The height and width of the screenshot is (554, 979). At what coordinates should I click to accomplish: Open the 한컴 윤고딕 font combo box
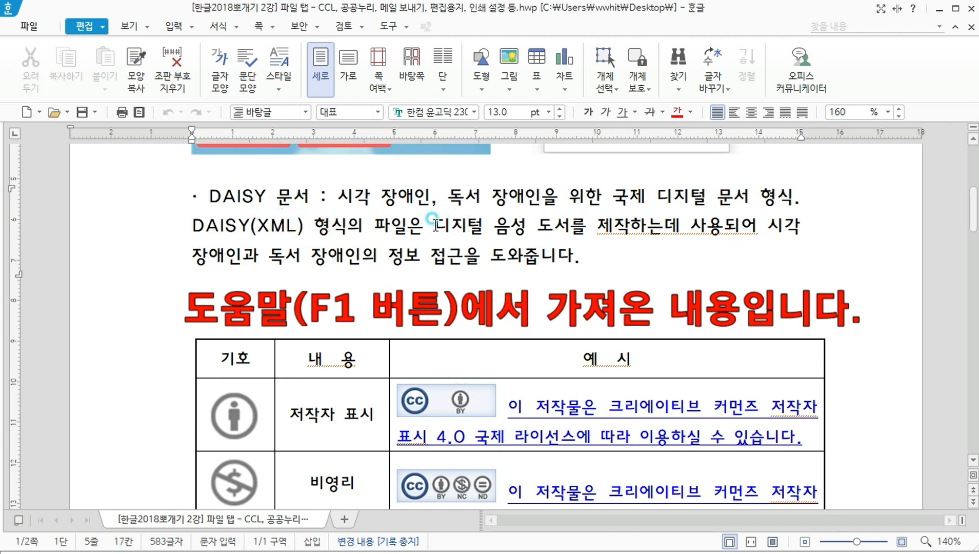[434, 112]
